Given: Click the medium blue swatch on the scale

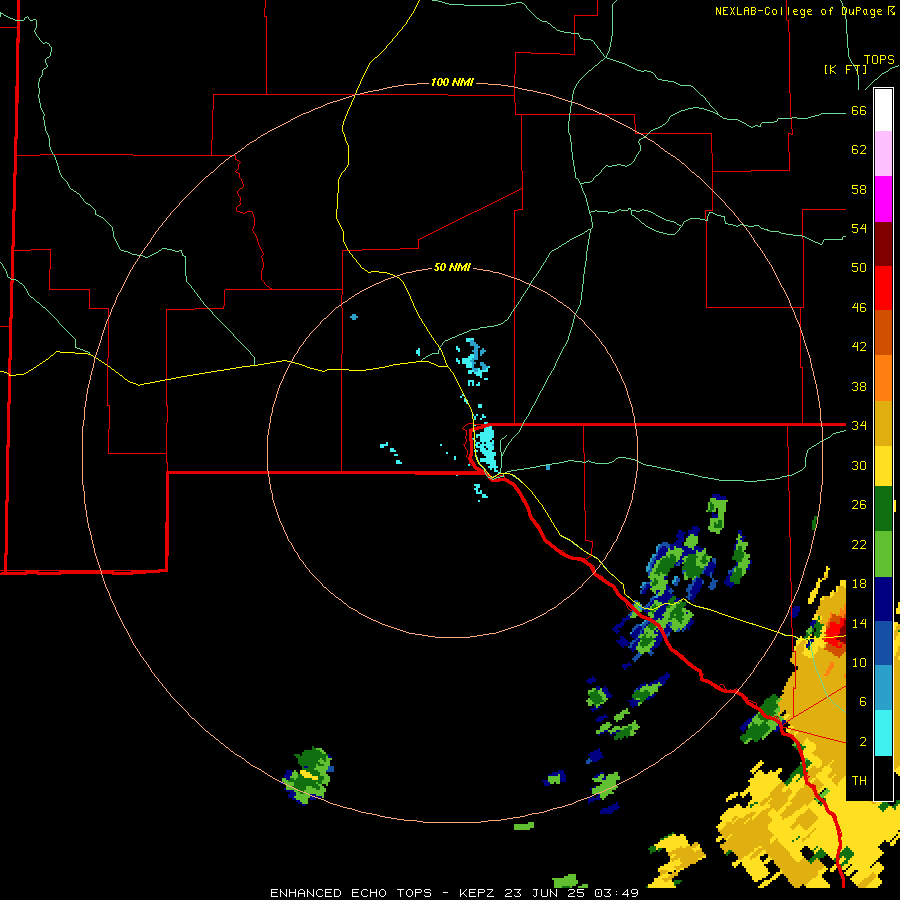Looking at the screenshot, I should (x=883, y=643).
